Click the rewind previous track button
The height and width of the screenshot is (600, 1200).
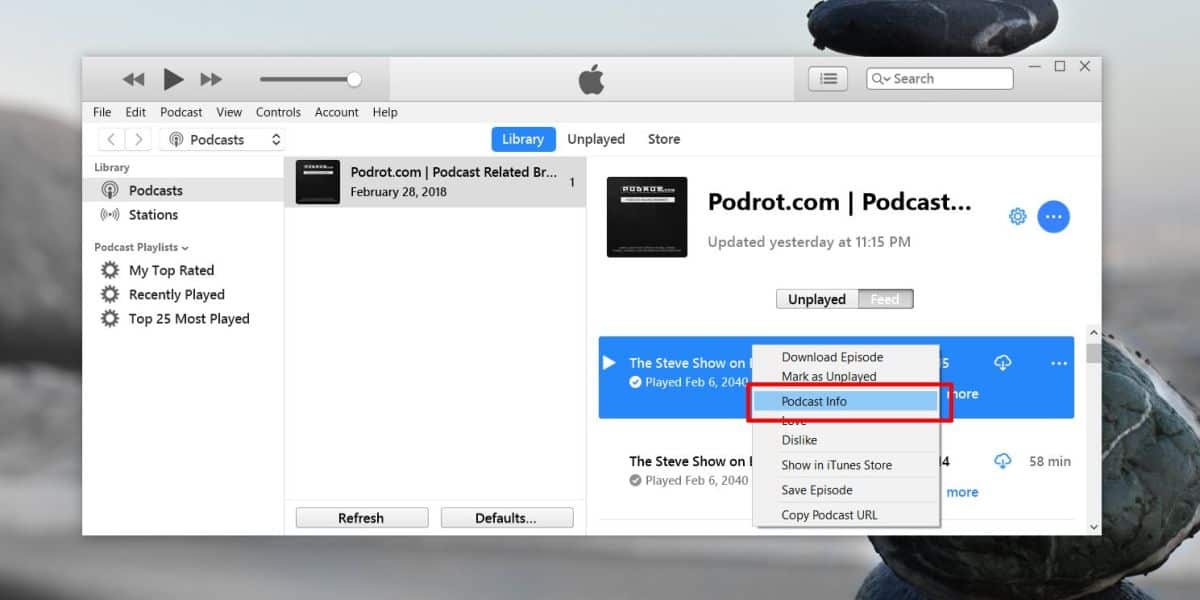point(133,79)
